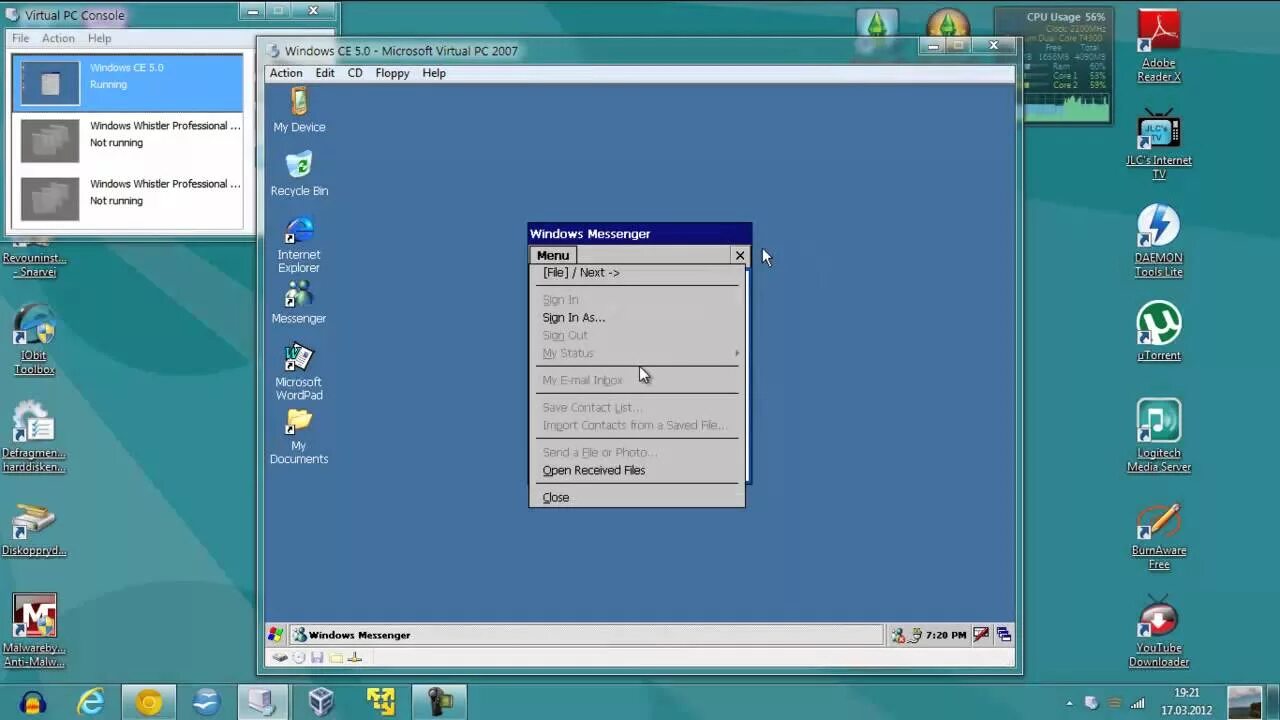The height and width of the screenshot is (720, 1280).
Task: Open the IObit Toolbox desktop shortcut
Action: (x=35, y=340)
